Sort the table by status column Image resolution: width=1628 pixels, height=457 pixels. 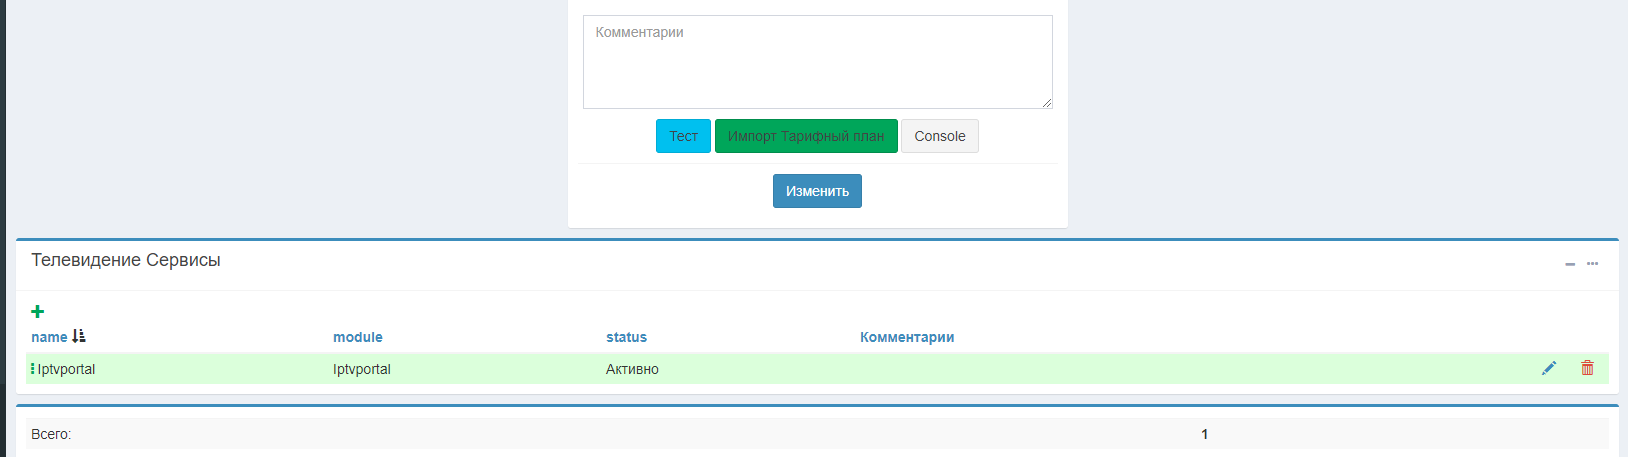click(626, 337)
